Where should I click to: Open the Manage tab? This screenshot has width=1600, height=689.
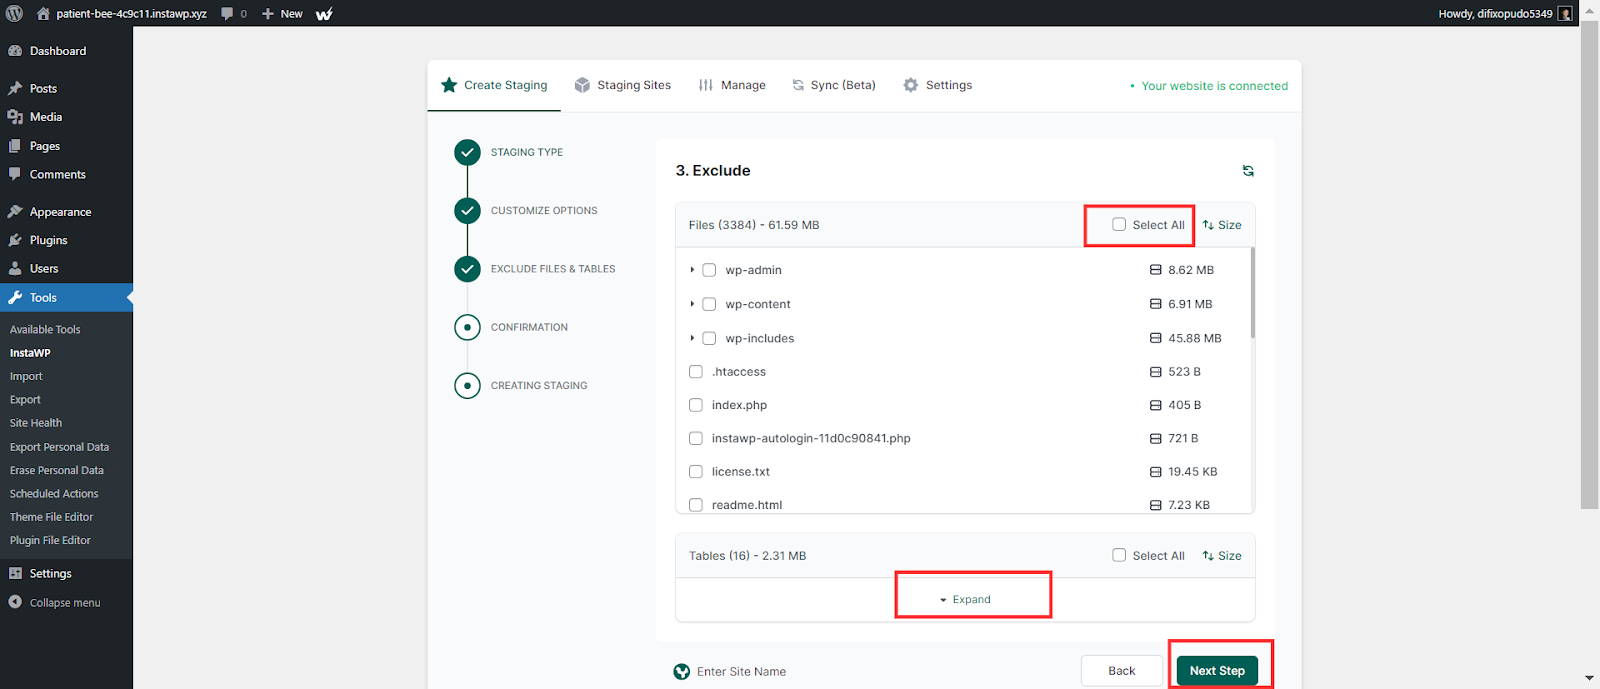pos(732,85)
